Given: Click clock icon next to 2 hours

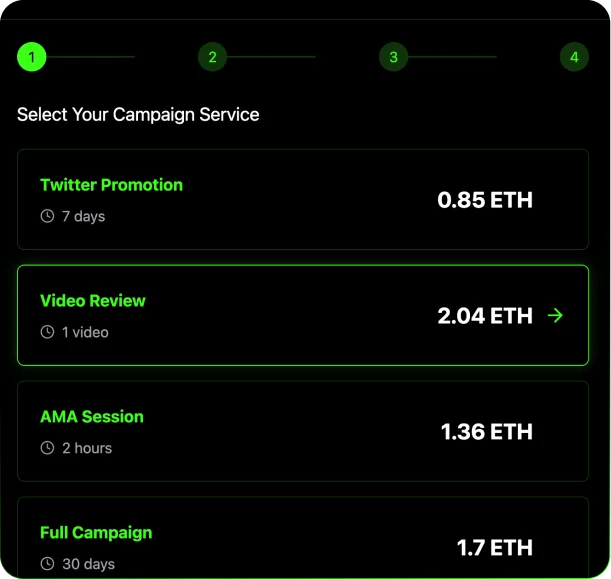Looking at the screenshot, I should tap(47, 448).
